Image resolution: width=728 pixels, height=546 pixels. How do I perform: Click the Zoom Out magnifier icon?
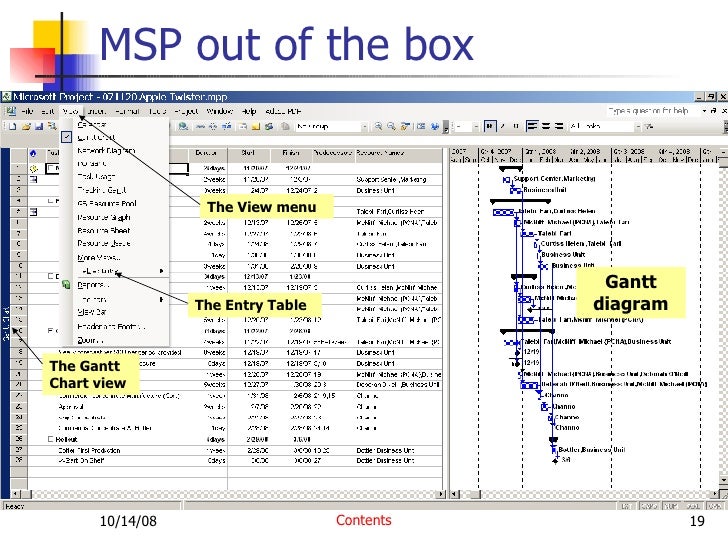point(391,126)
